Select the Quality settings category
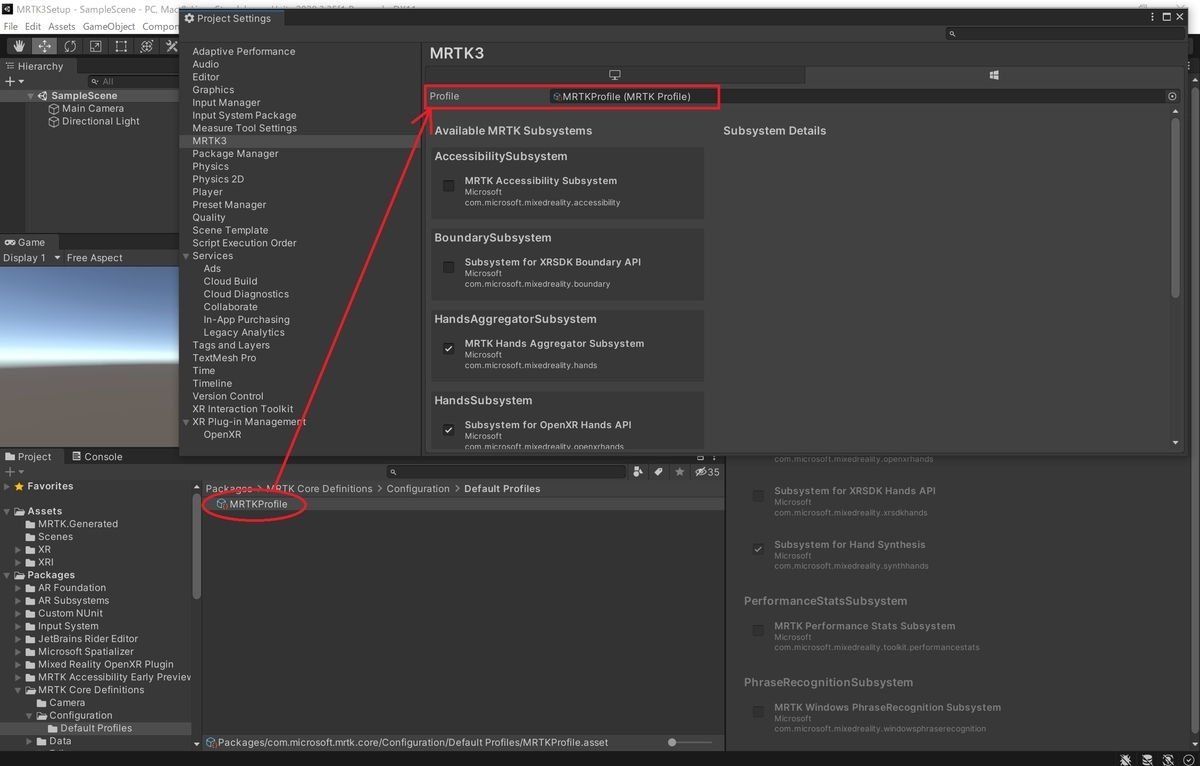Viewport: 1200px width, 766px height. 209,217
